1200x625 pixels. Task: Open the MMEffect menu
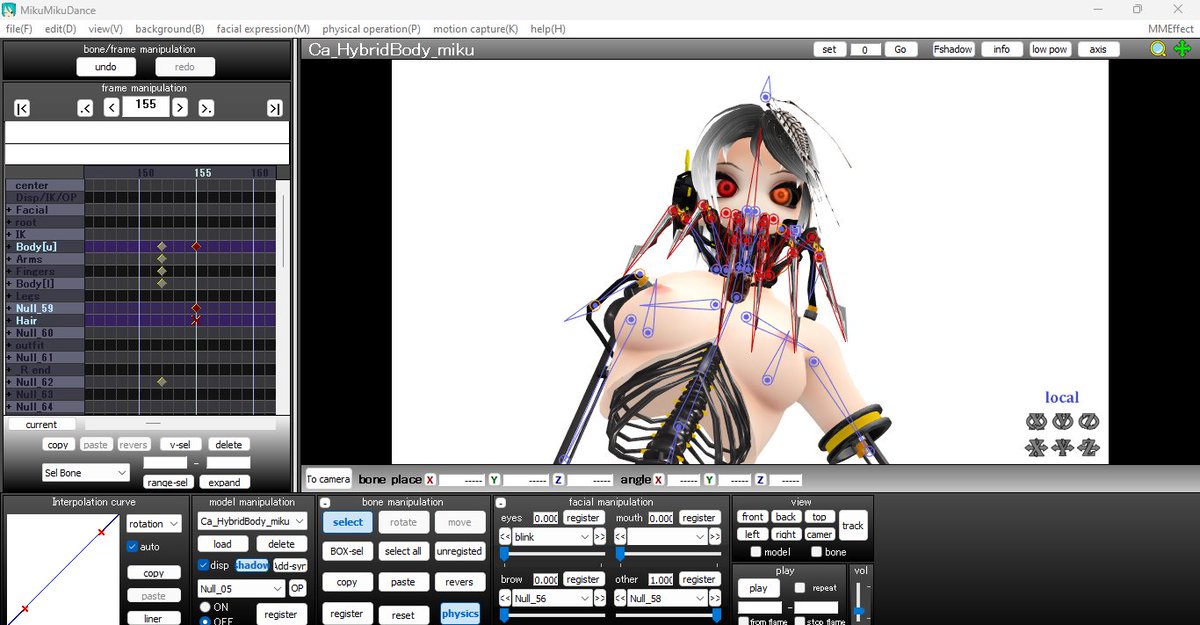coord(1170,29)
